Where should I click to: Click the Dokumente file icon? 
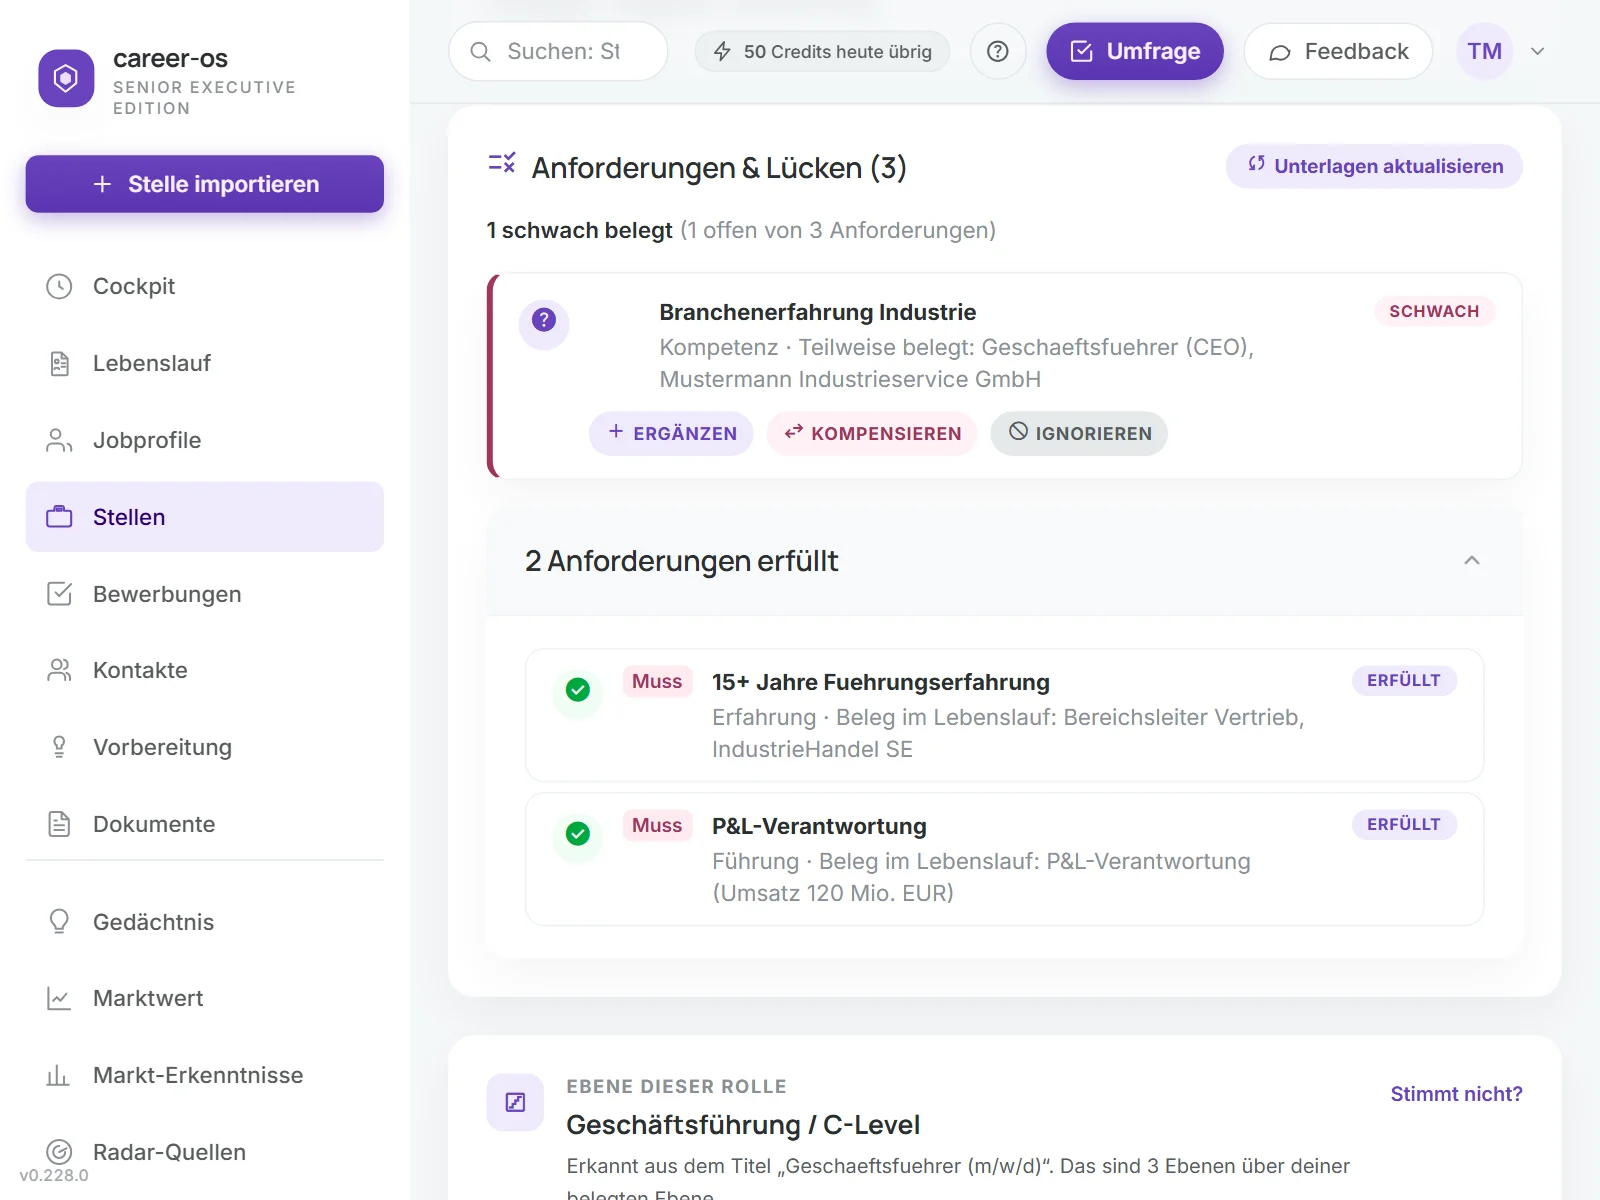coord(59,824)
